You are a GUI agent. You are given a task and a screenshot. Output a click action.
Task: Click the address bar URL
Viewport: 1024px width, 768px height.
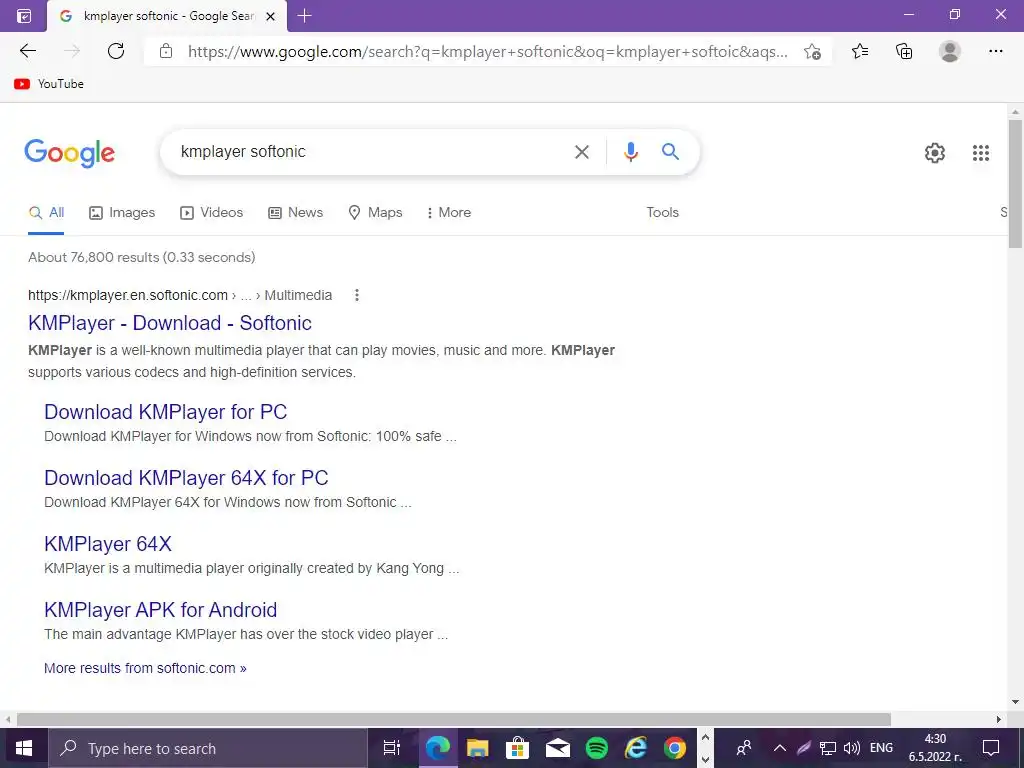[x=487, y=51]
